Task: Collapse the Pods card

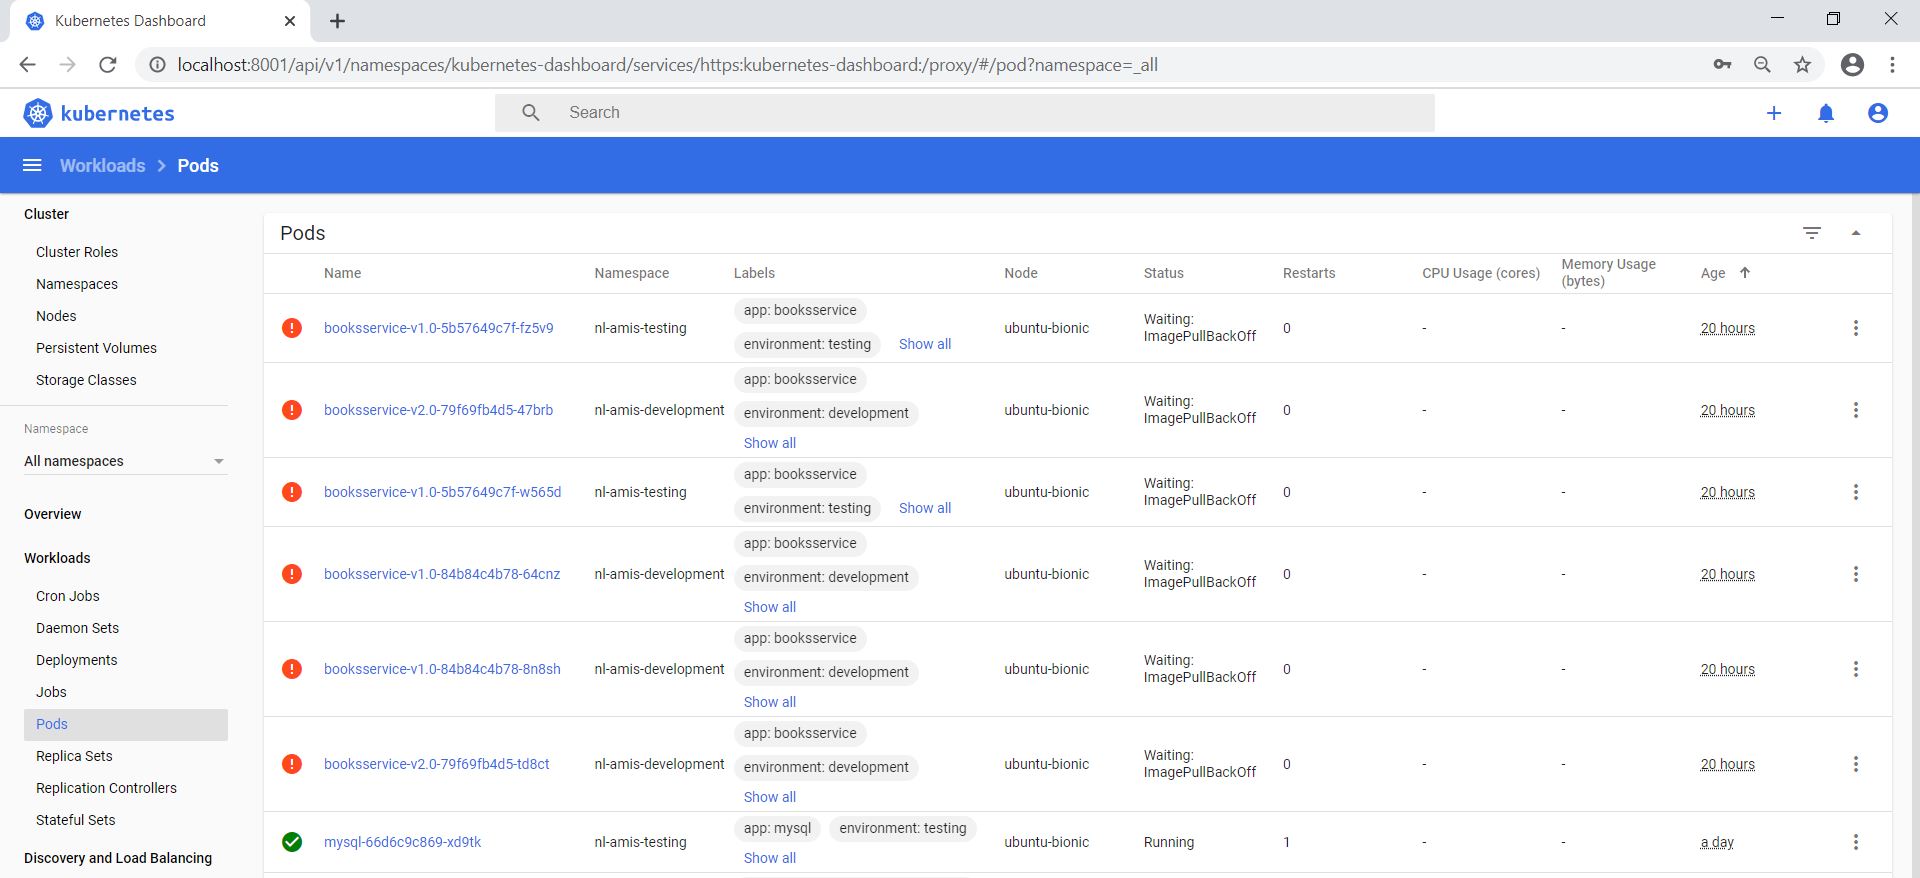Action: (1856, 233)
